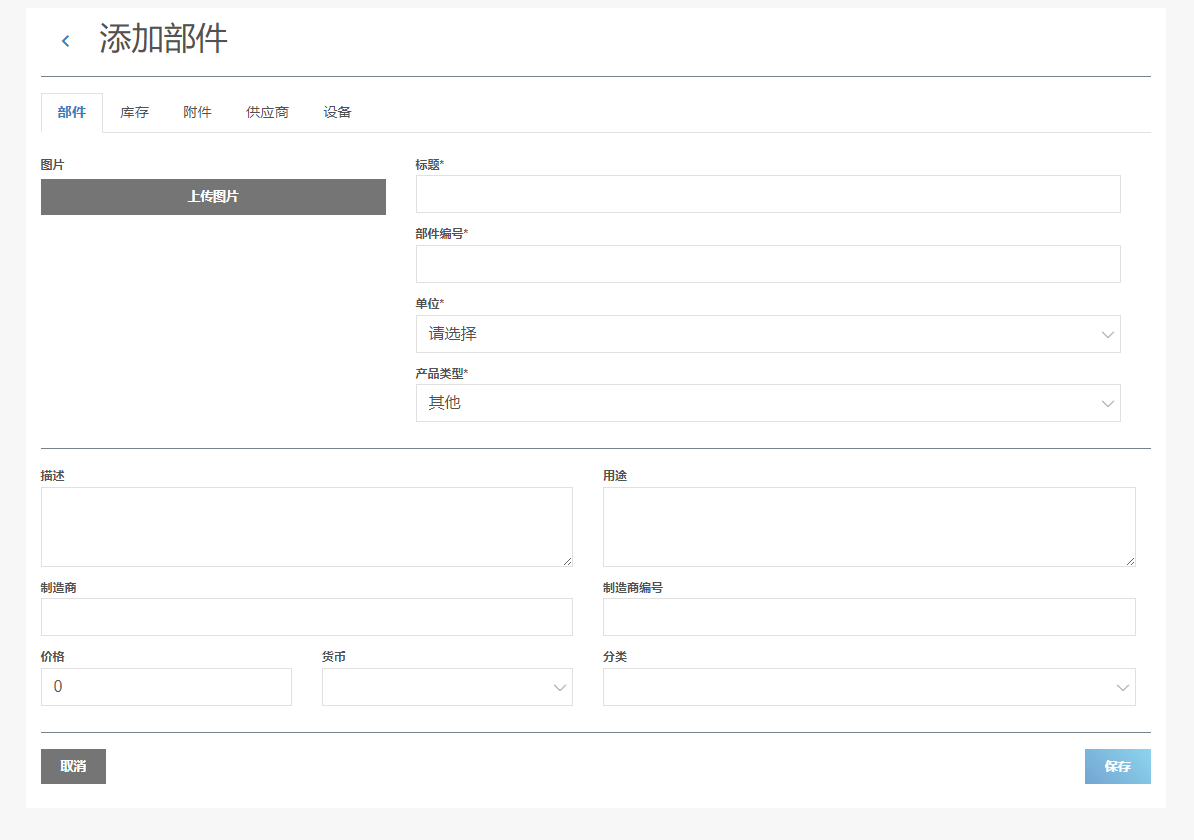Viewport: 1194px width, 840px height.
Task: Click the 标题 input field
Action: click(767, 194)
